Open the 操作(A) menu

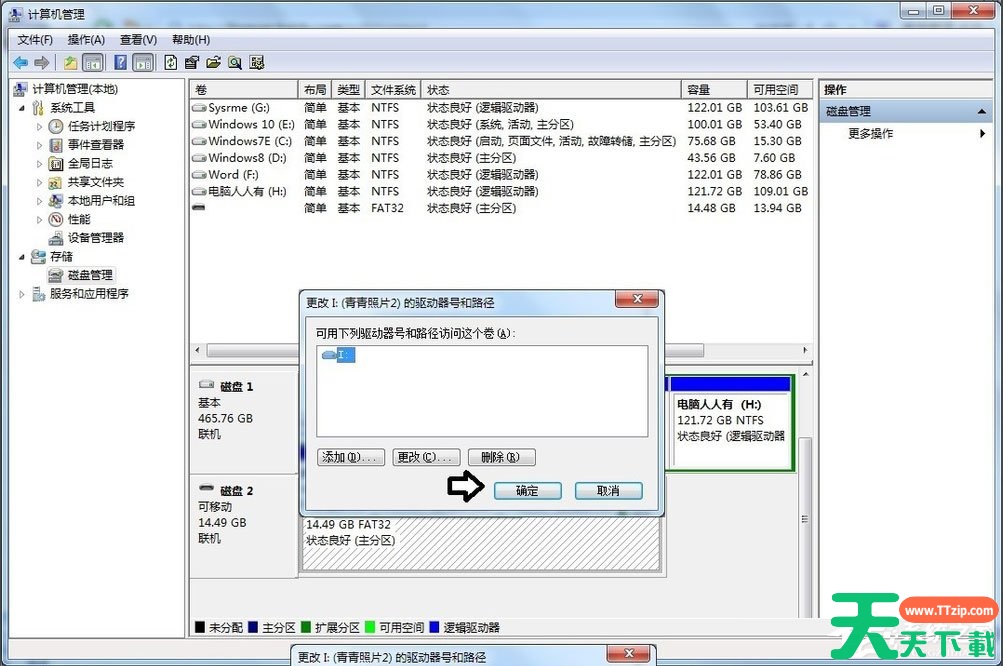click(x=86, y=39)
